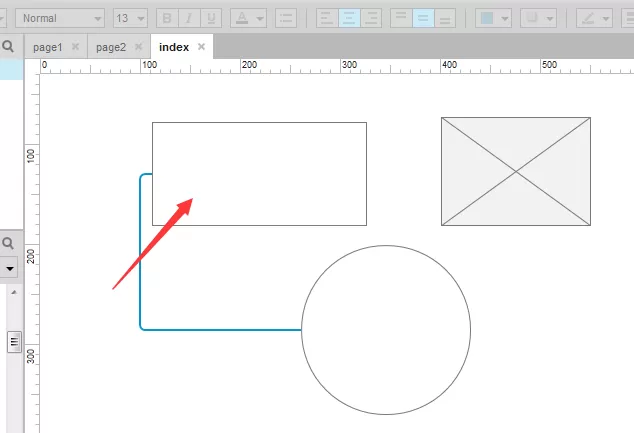The image size is (634, 433).
Task: Toggle center horizontal text alignment
Action: (349, 18)
